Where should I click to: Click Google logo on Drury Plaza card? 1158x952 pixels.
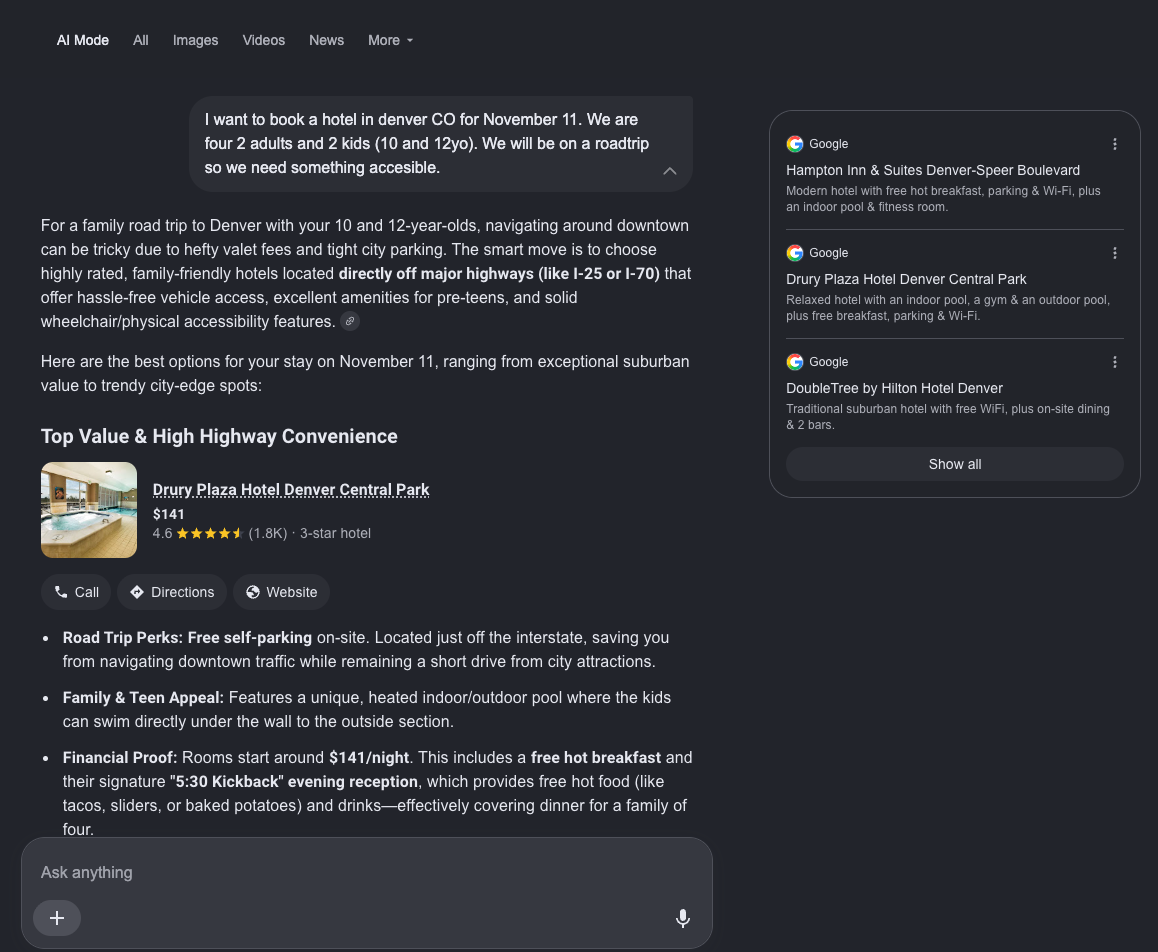(x=795, y=253)
